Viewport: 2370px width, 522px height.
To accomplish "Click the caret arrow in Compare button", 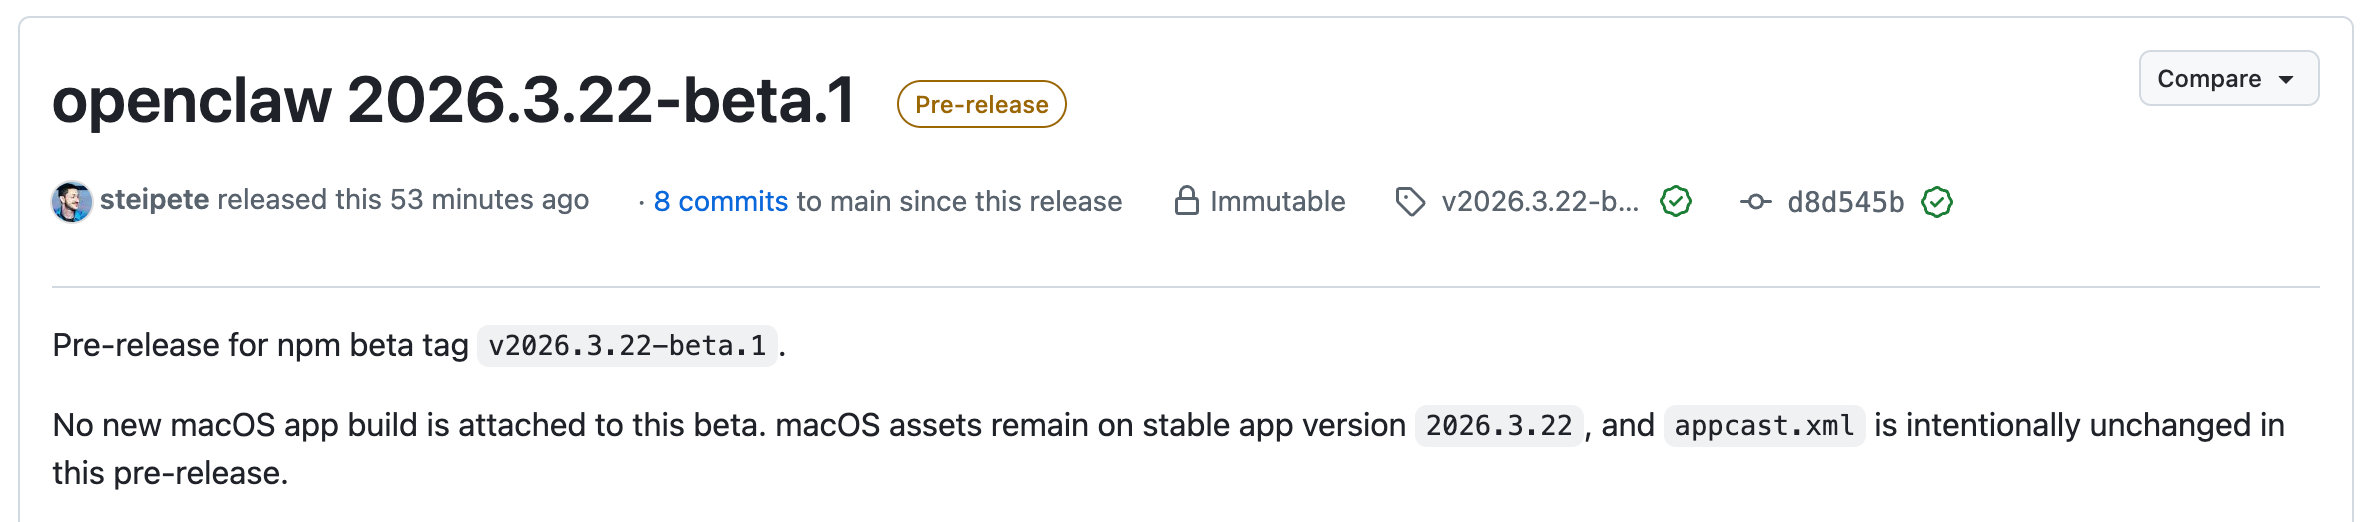I will coord(2286,80).
